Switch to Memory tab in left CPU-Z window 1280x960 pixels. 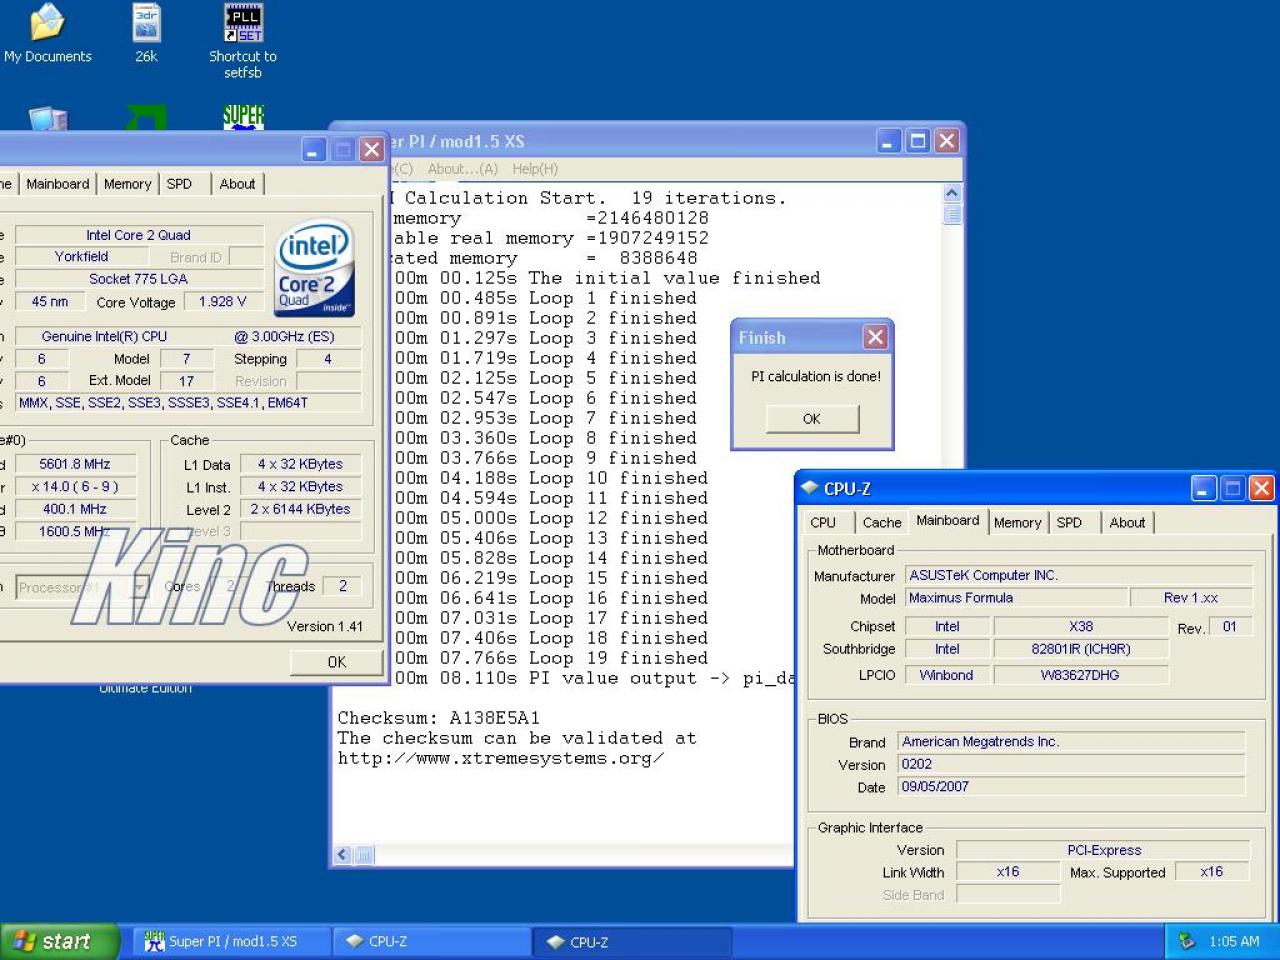coord(127,184)
